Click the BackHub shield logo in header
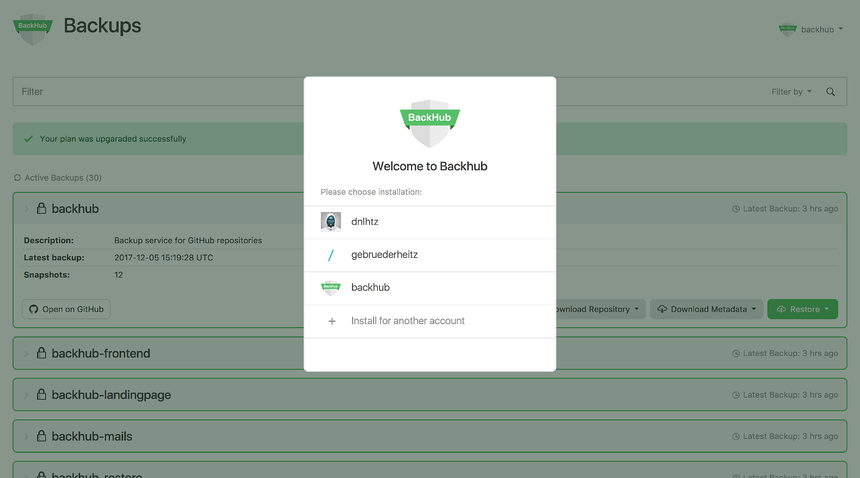This screenshot has width=860, height=478. pos(33,30)
